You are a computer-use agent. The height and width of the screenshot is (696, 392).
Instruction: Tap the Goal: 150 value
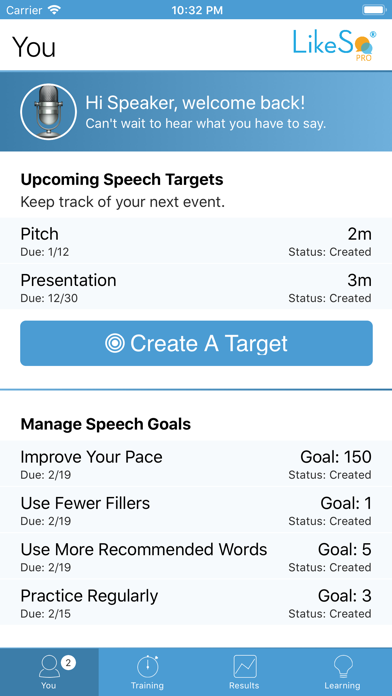336,457
